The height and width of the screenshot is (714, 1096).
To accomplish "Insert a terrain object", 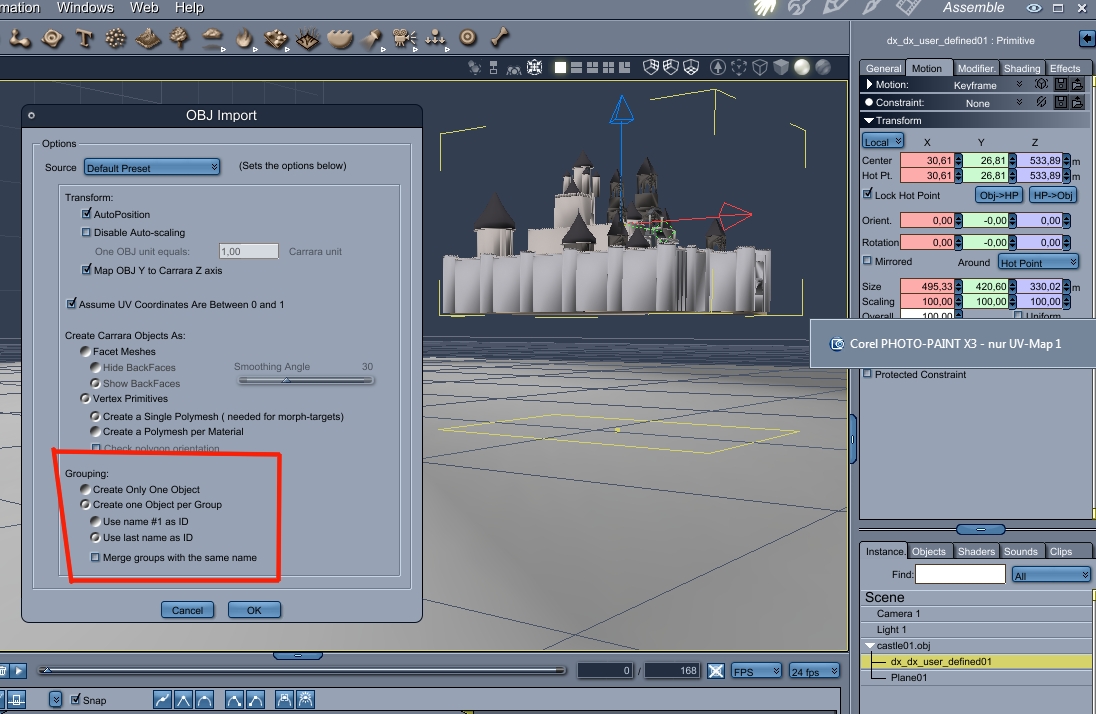I will [147, 38].
